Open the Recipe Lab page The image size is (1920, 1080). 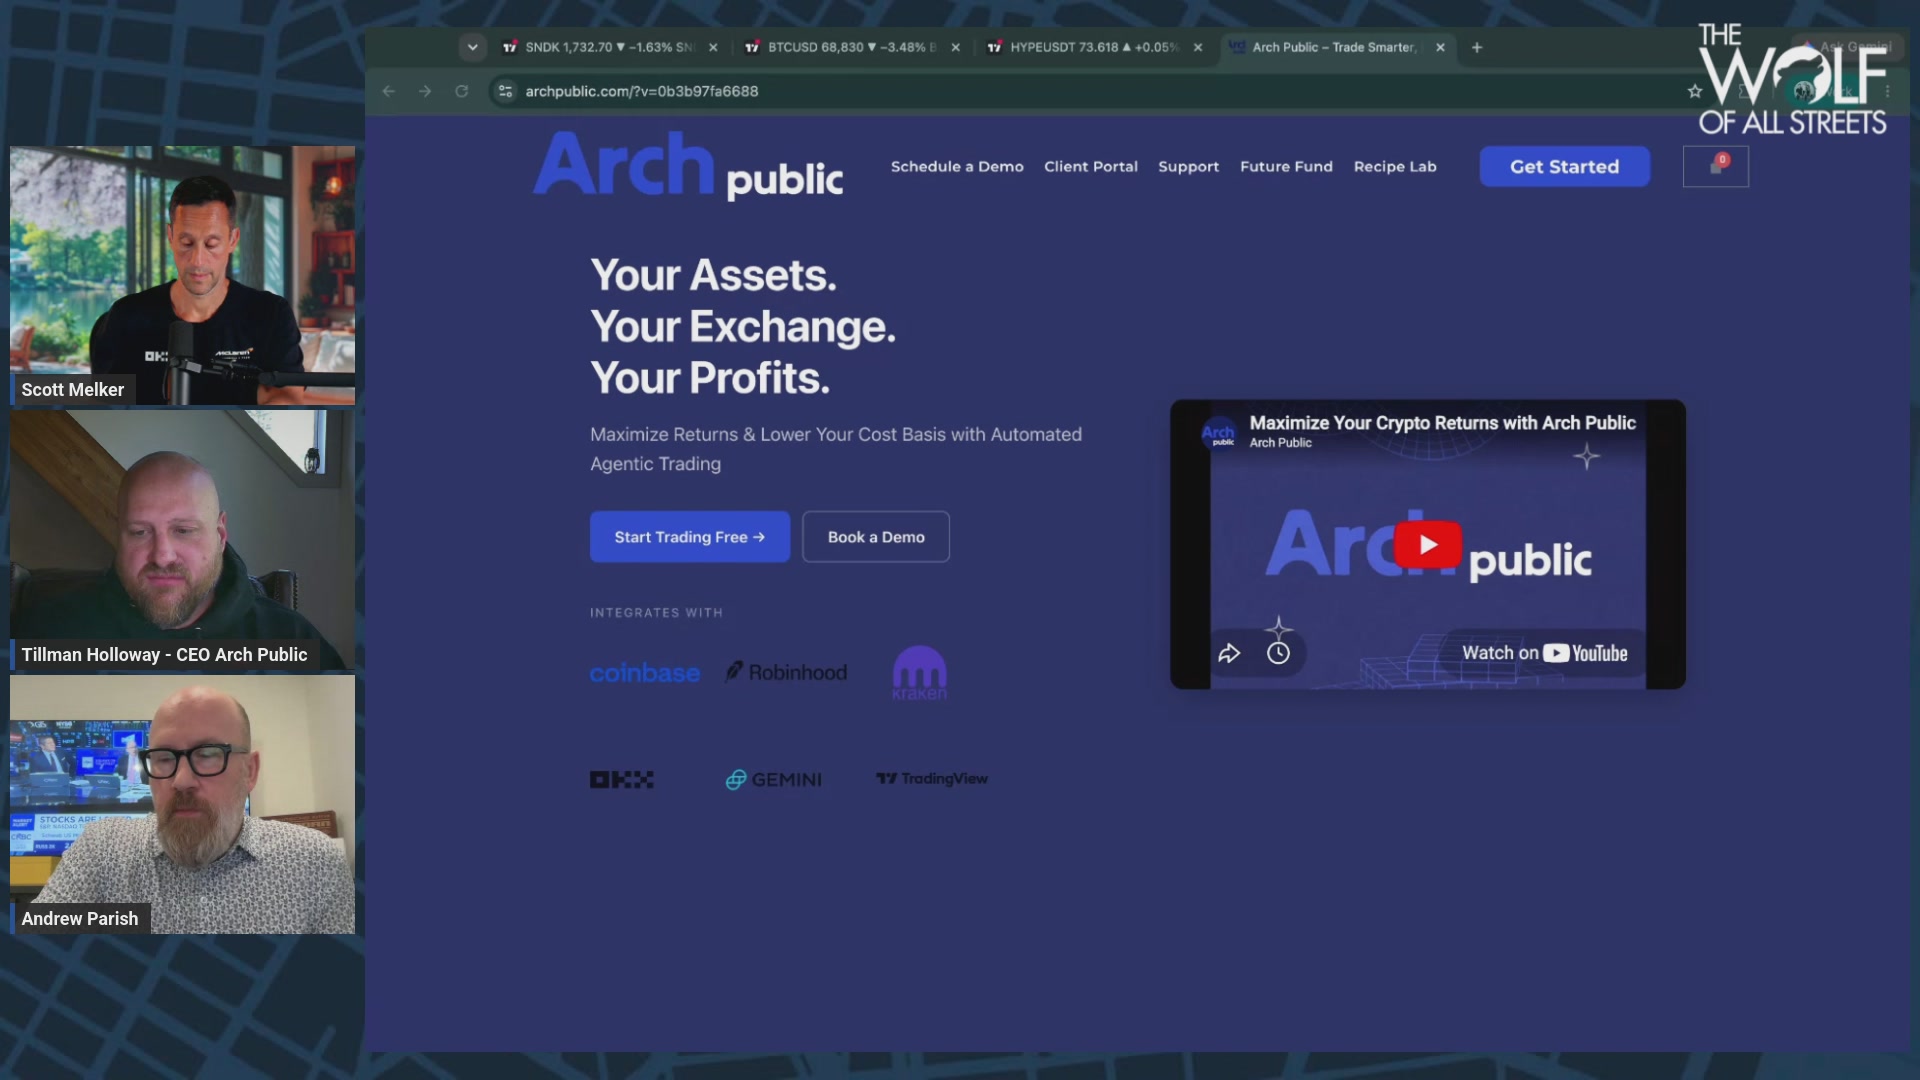(1395, 167)
